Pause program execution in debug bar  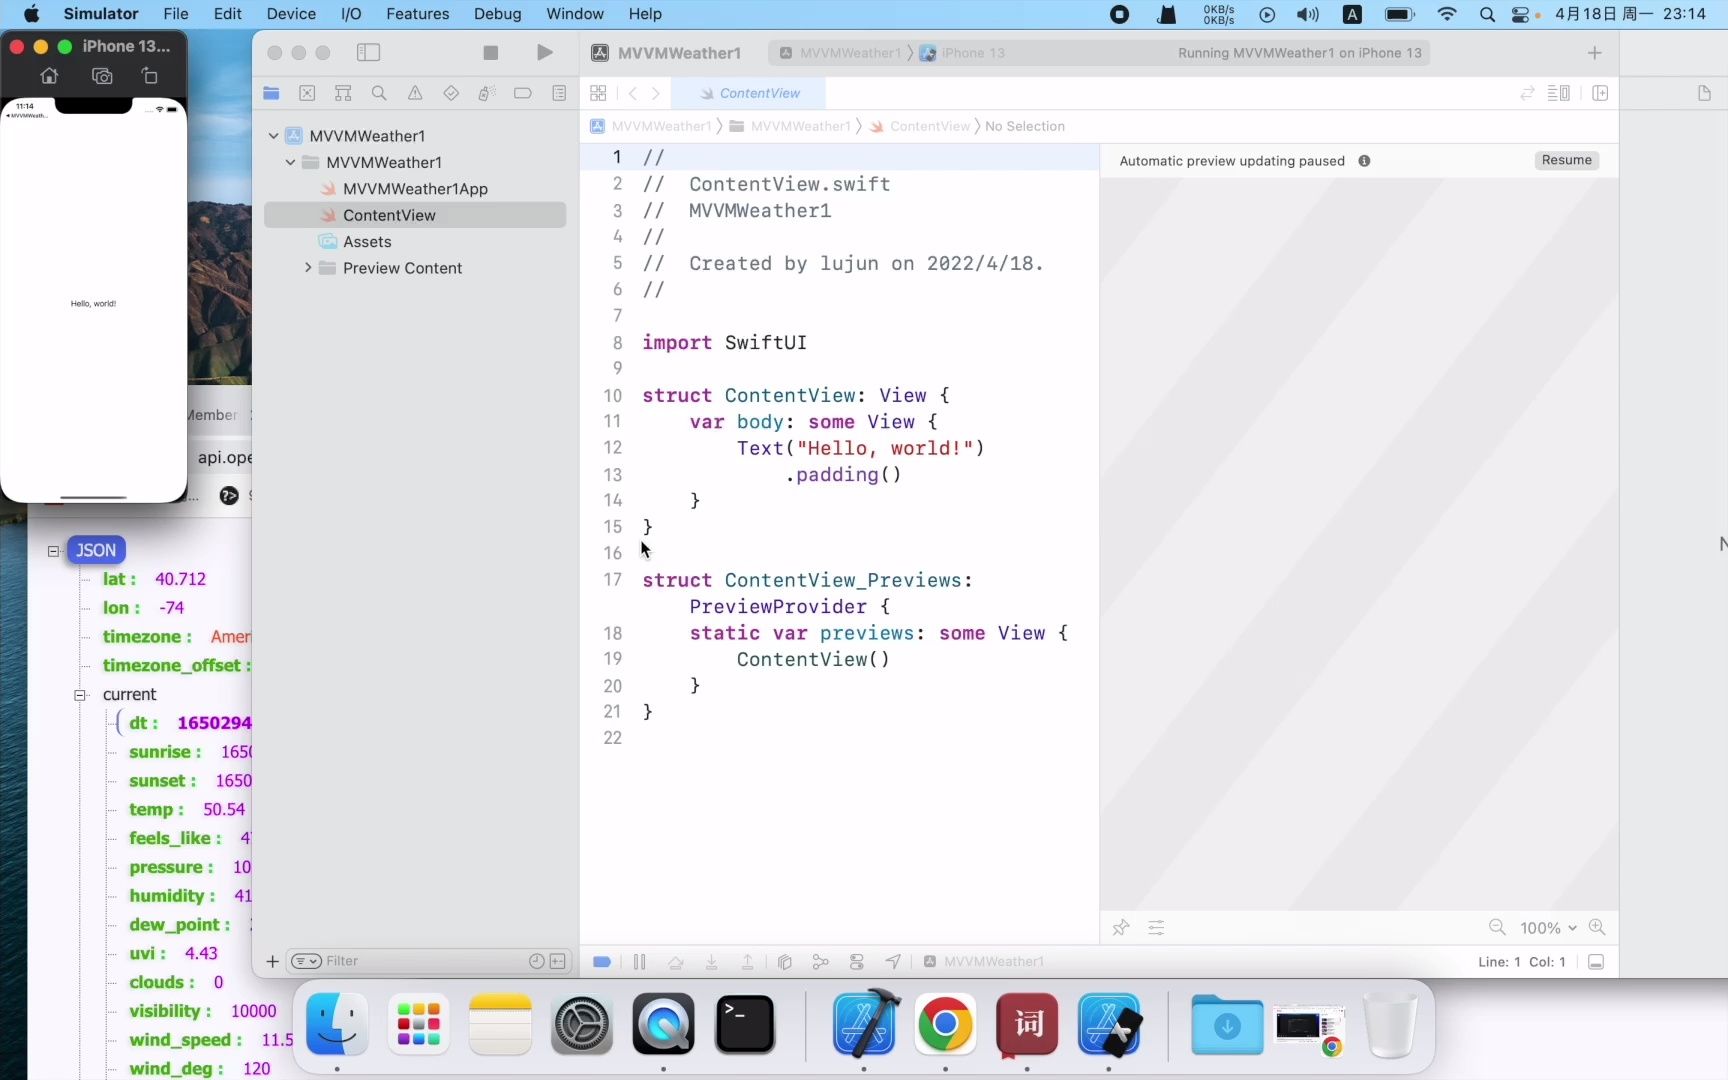coord(639,962)
